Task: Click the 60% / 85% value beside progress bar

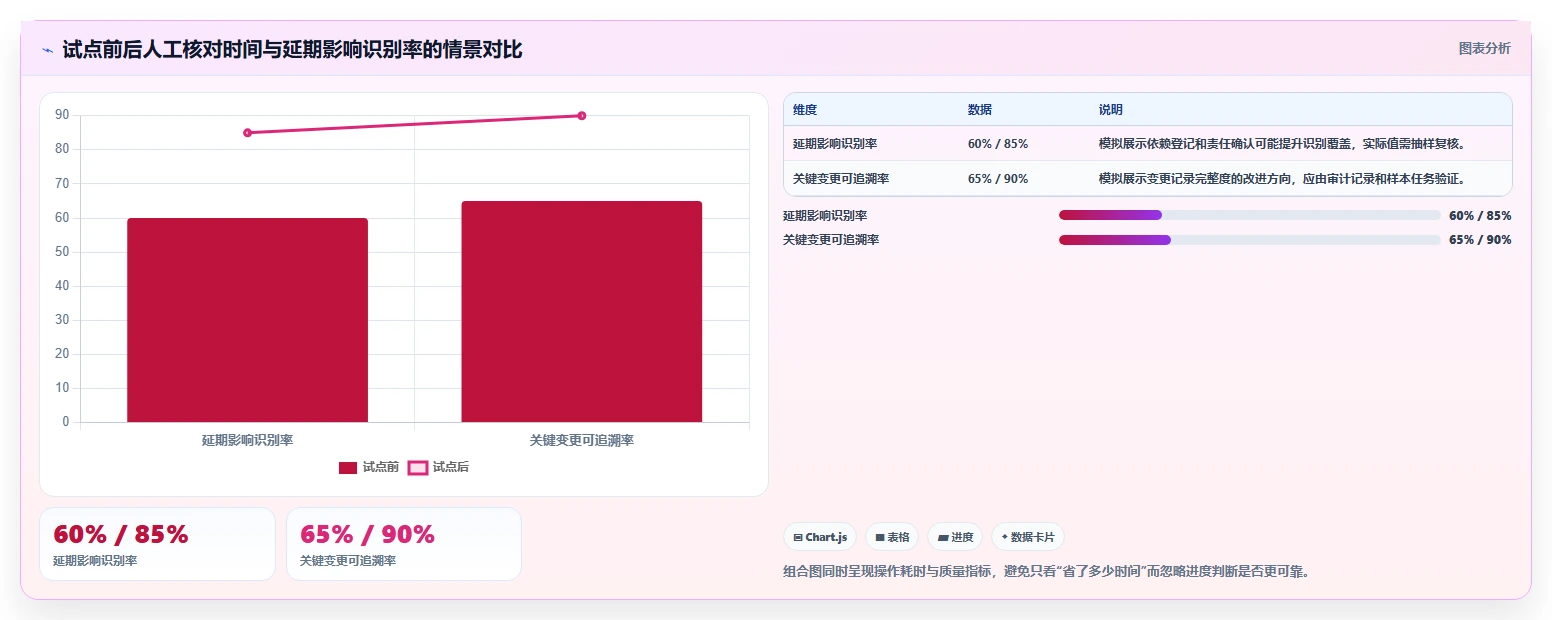Action: click(1480, 215)
